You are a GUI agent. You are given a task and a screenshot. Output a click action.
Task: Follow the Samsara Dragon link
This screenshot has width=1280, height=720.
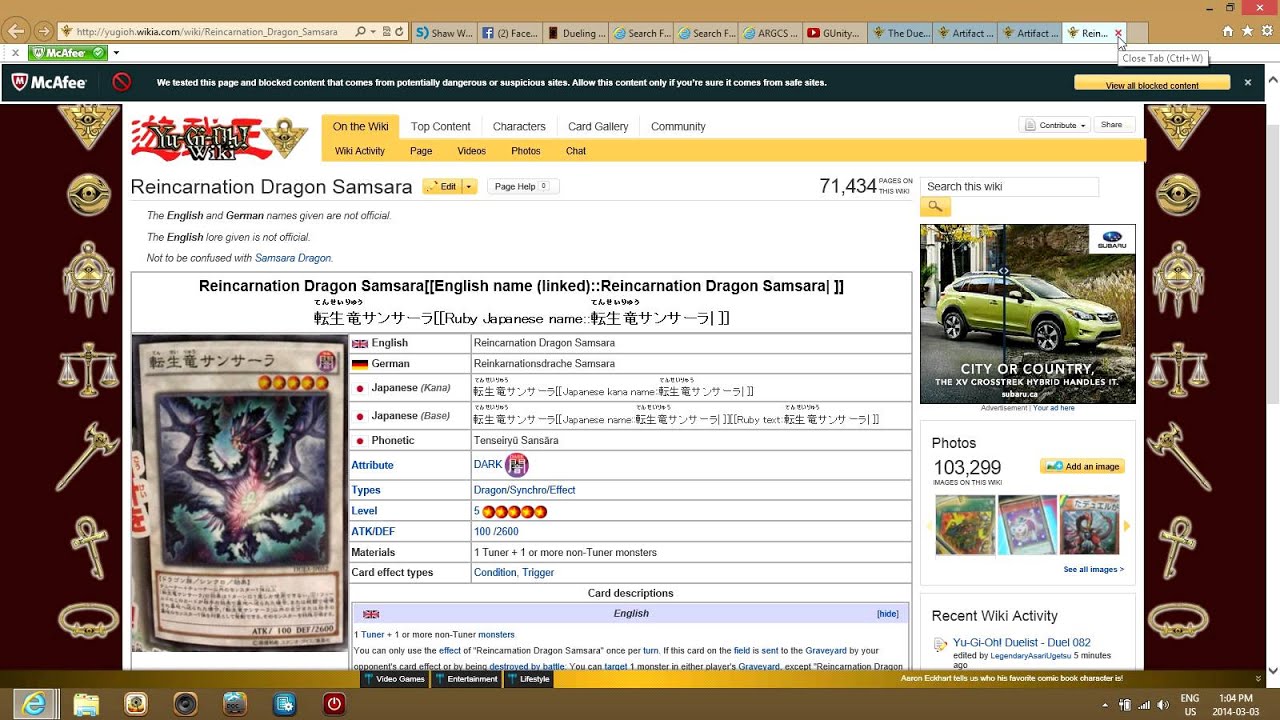coord(293,258)
